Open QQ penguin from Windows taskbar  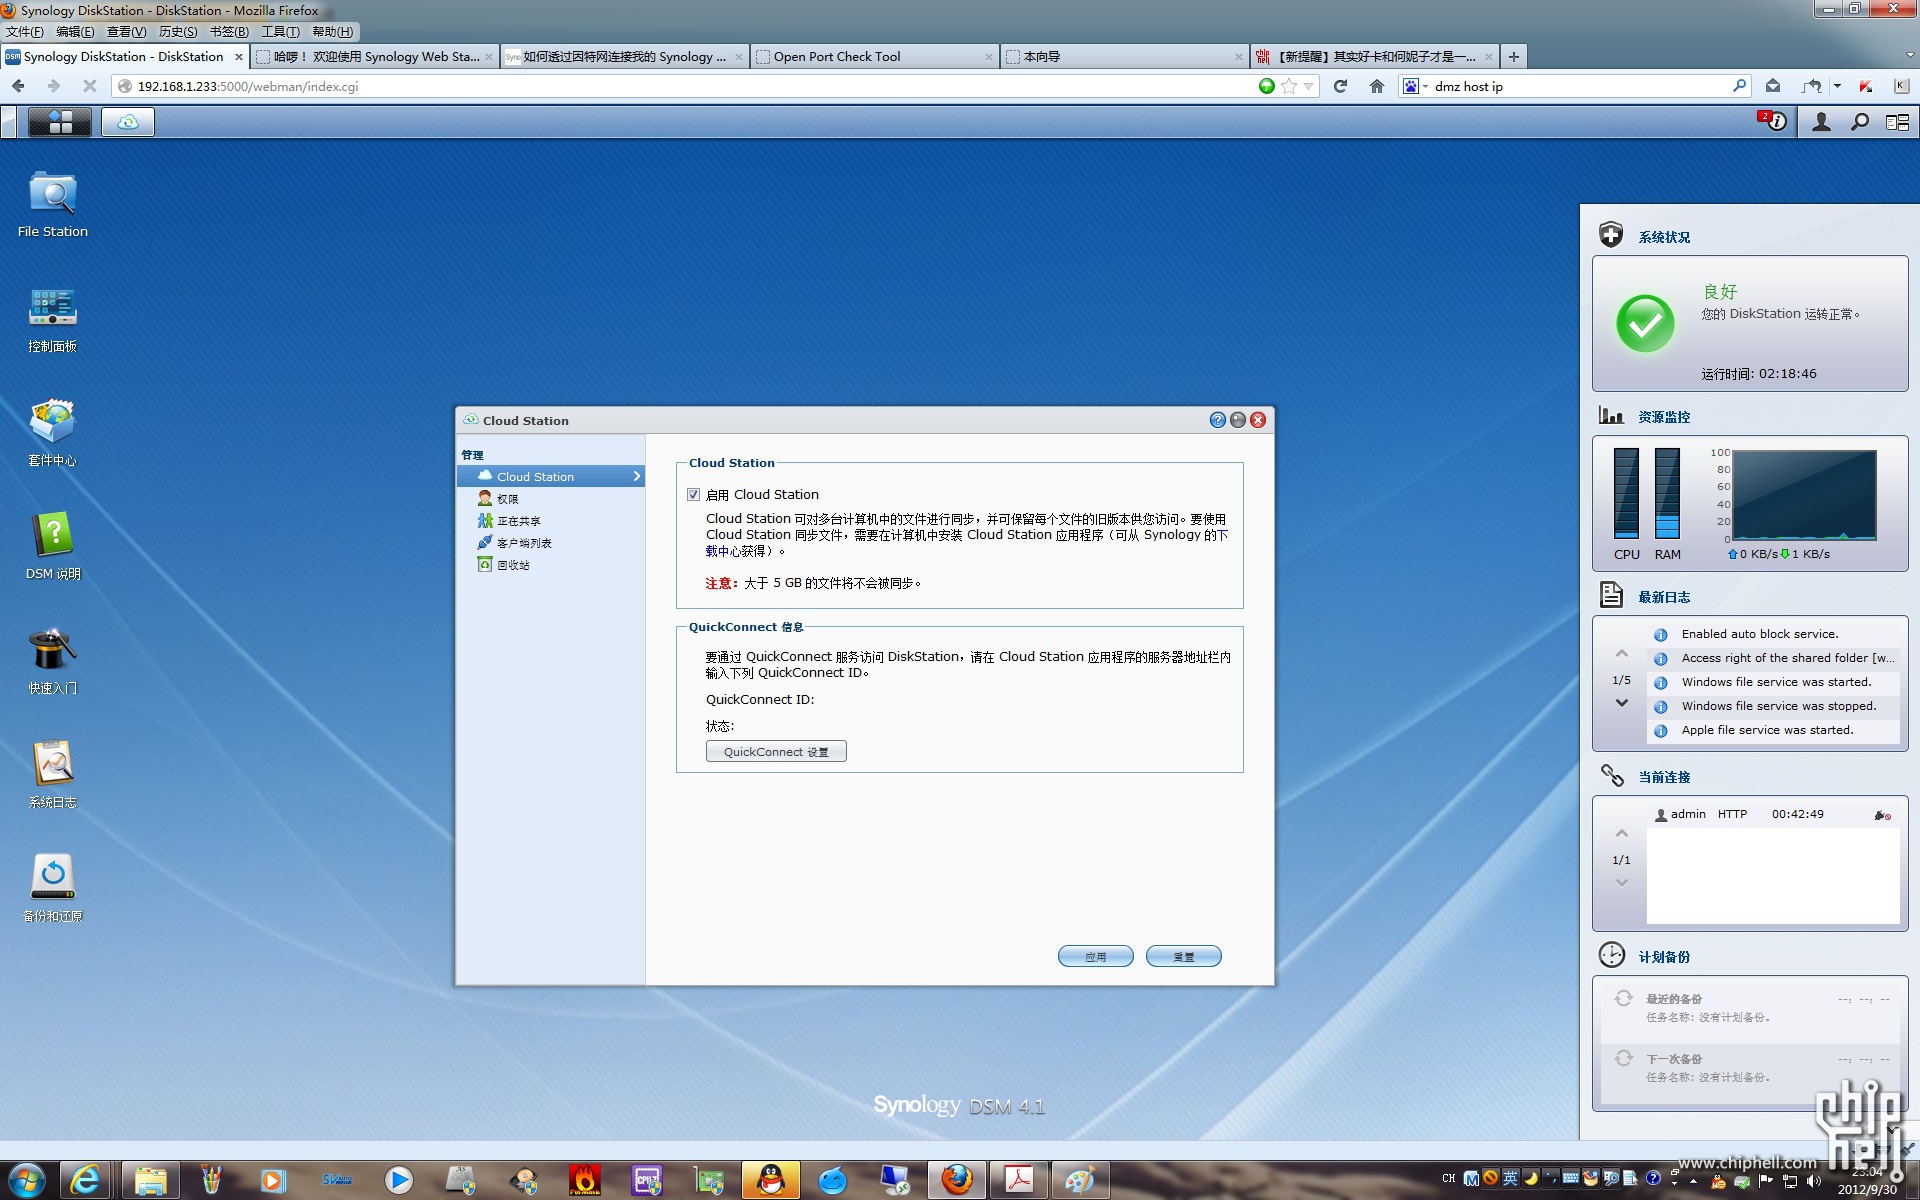point(771,1180)
